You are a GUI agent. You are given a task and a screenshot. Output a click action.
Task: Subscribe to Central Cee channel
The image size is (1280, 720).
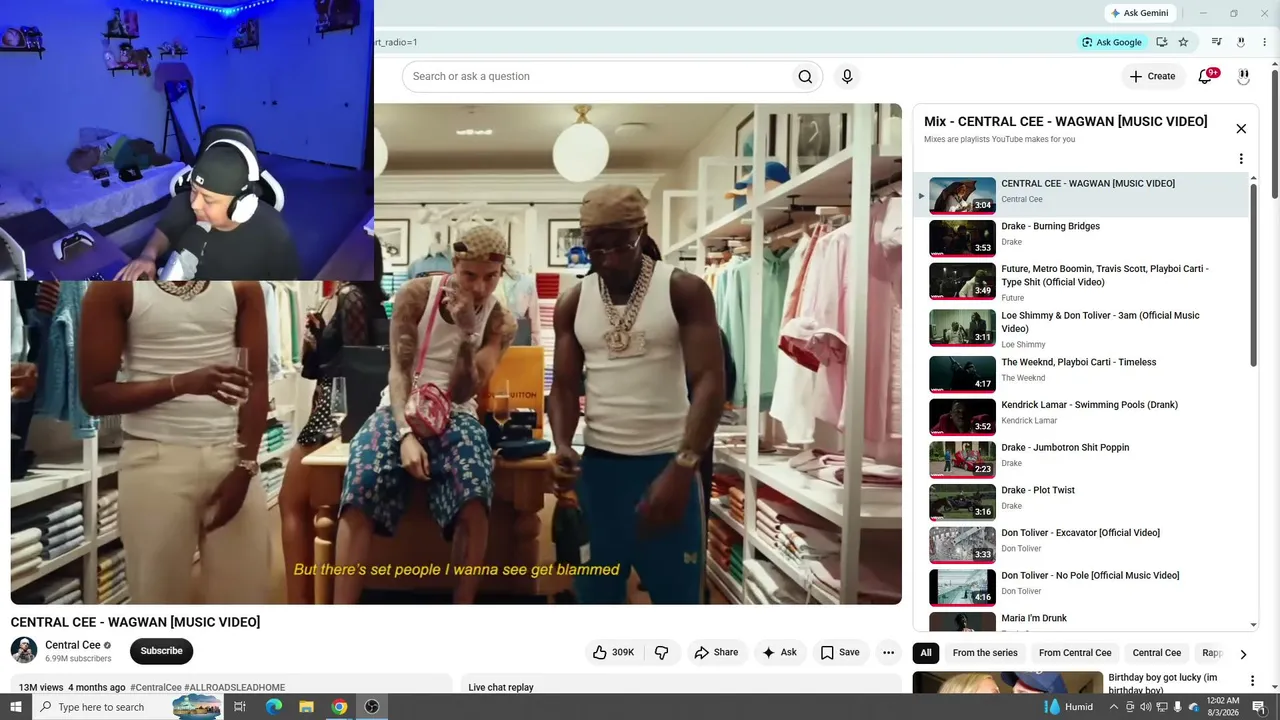click(x=161, y=651)
